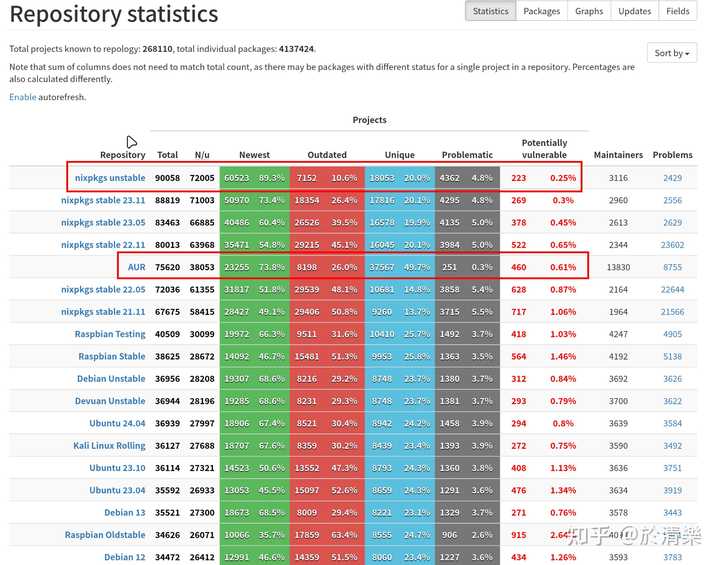Select the Projects group header
The height and width of the screenshot is (565, 720).
click(369, 120)
